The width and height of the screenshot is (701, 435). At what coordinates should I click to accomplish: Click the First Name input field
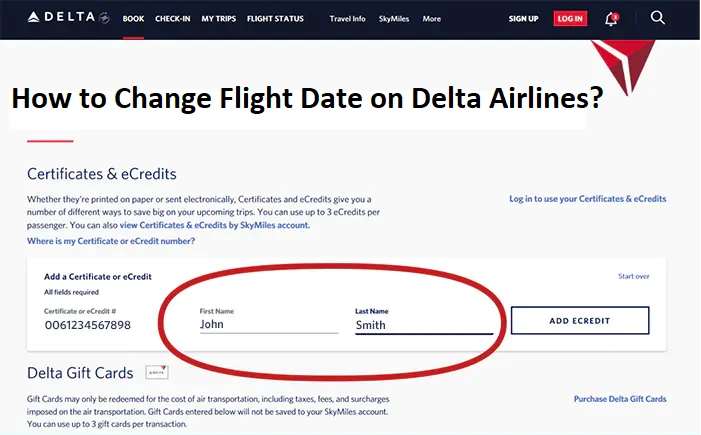268,324
